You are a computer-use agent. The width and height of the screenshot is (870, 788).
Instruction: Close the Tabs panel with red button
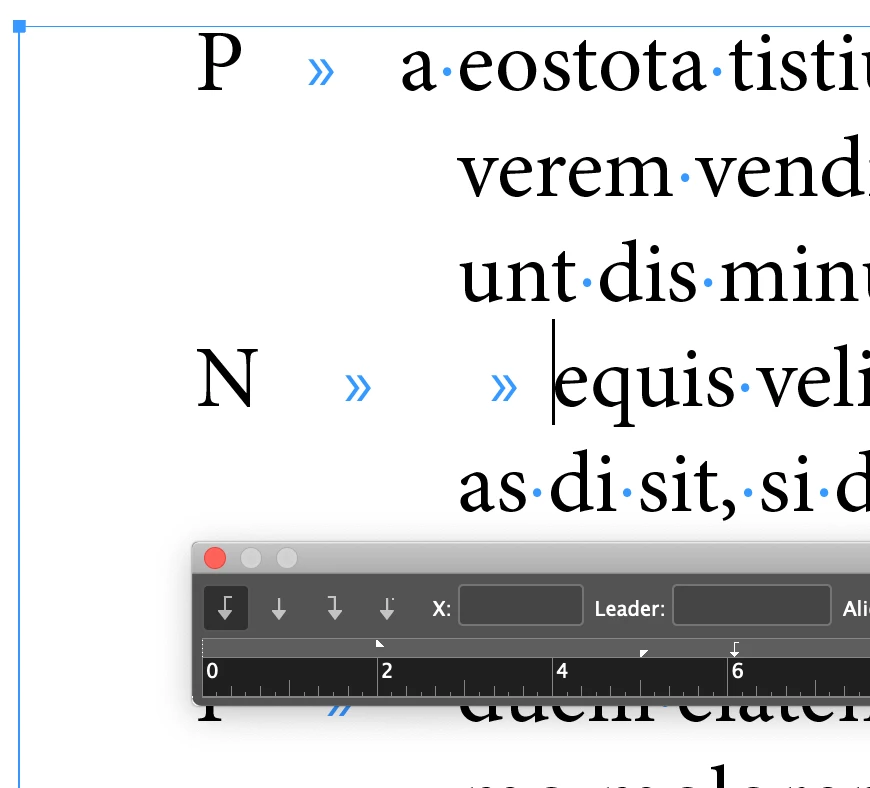[x=215, y=558]
